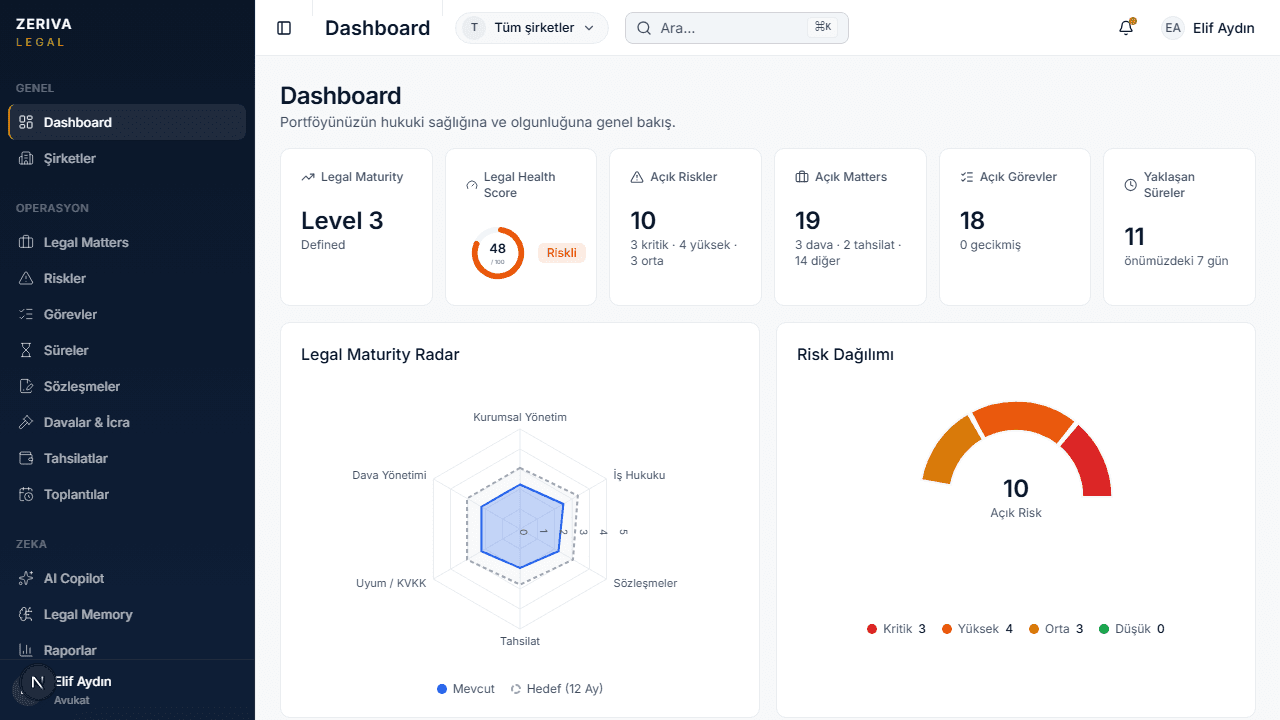Open Tahsilatlar page
Image resolution: width=1280 pixels, height=720 pixels.
point(127,458)
